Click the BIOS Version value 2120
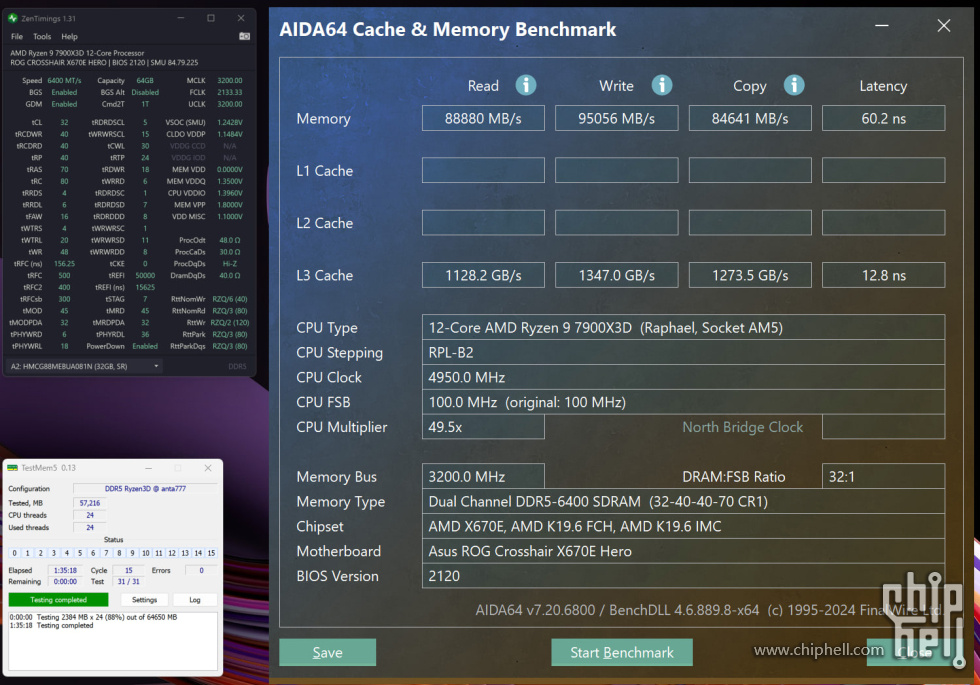This screenshot has height=685, width=980. [x=683, y=576]
